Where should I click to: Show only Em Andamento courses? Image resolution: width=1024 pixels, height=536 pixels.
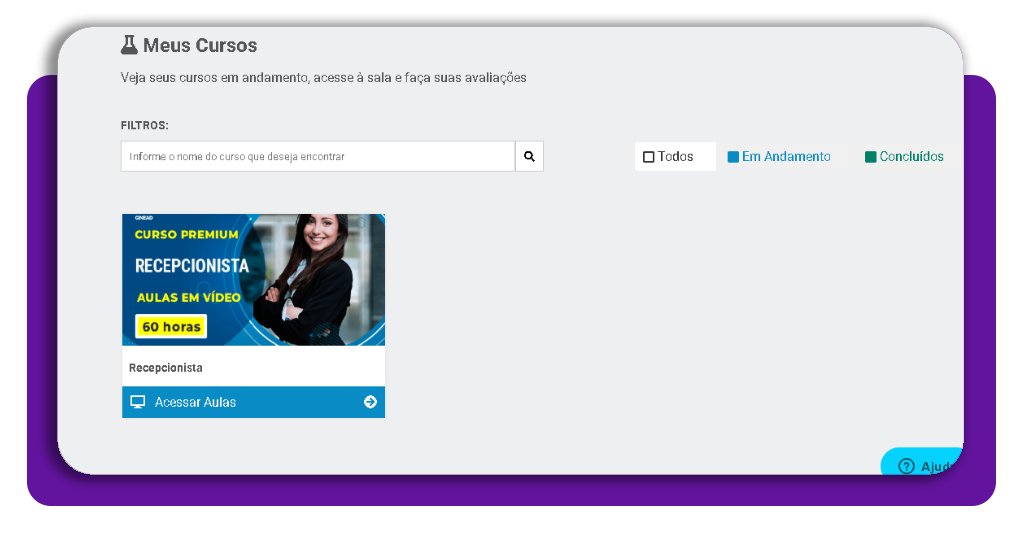[786, 157]
